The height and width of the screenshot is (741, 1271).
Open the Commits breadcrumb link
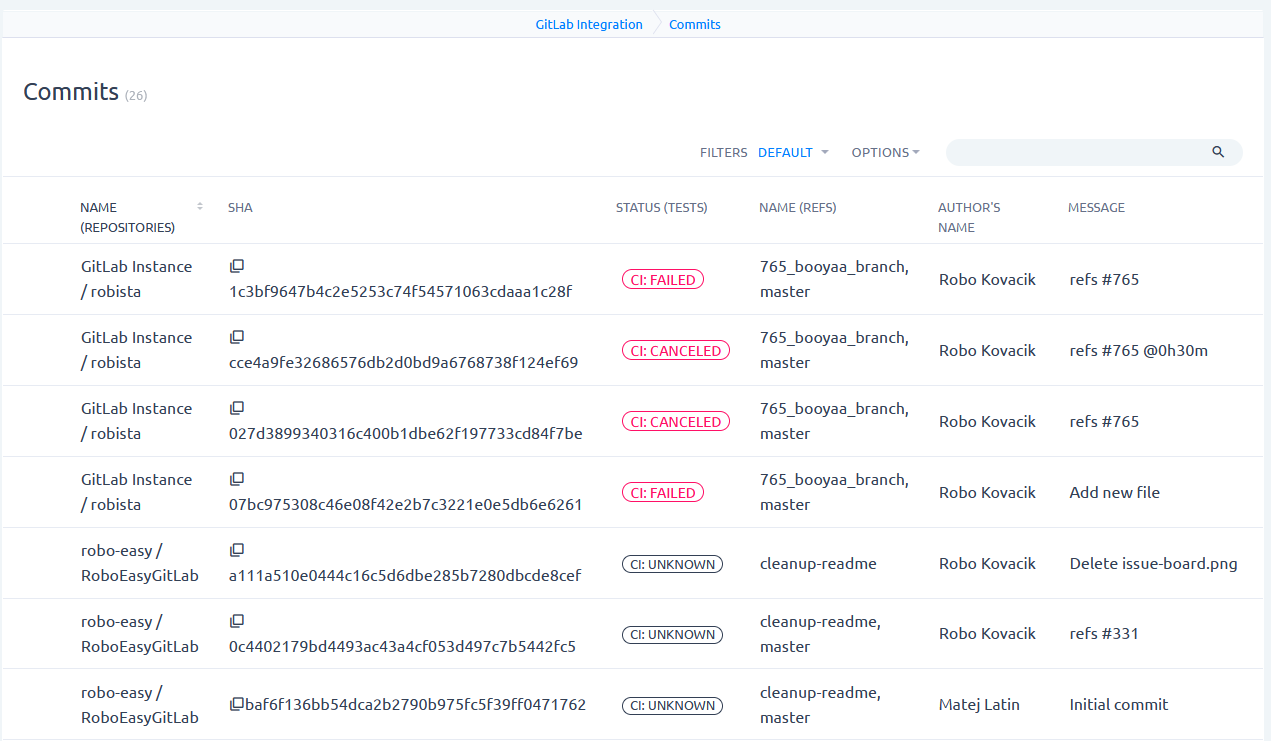(x=695, y=24)
